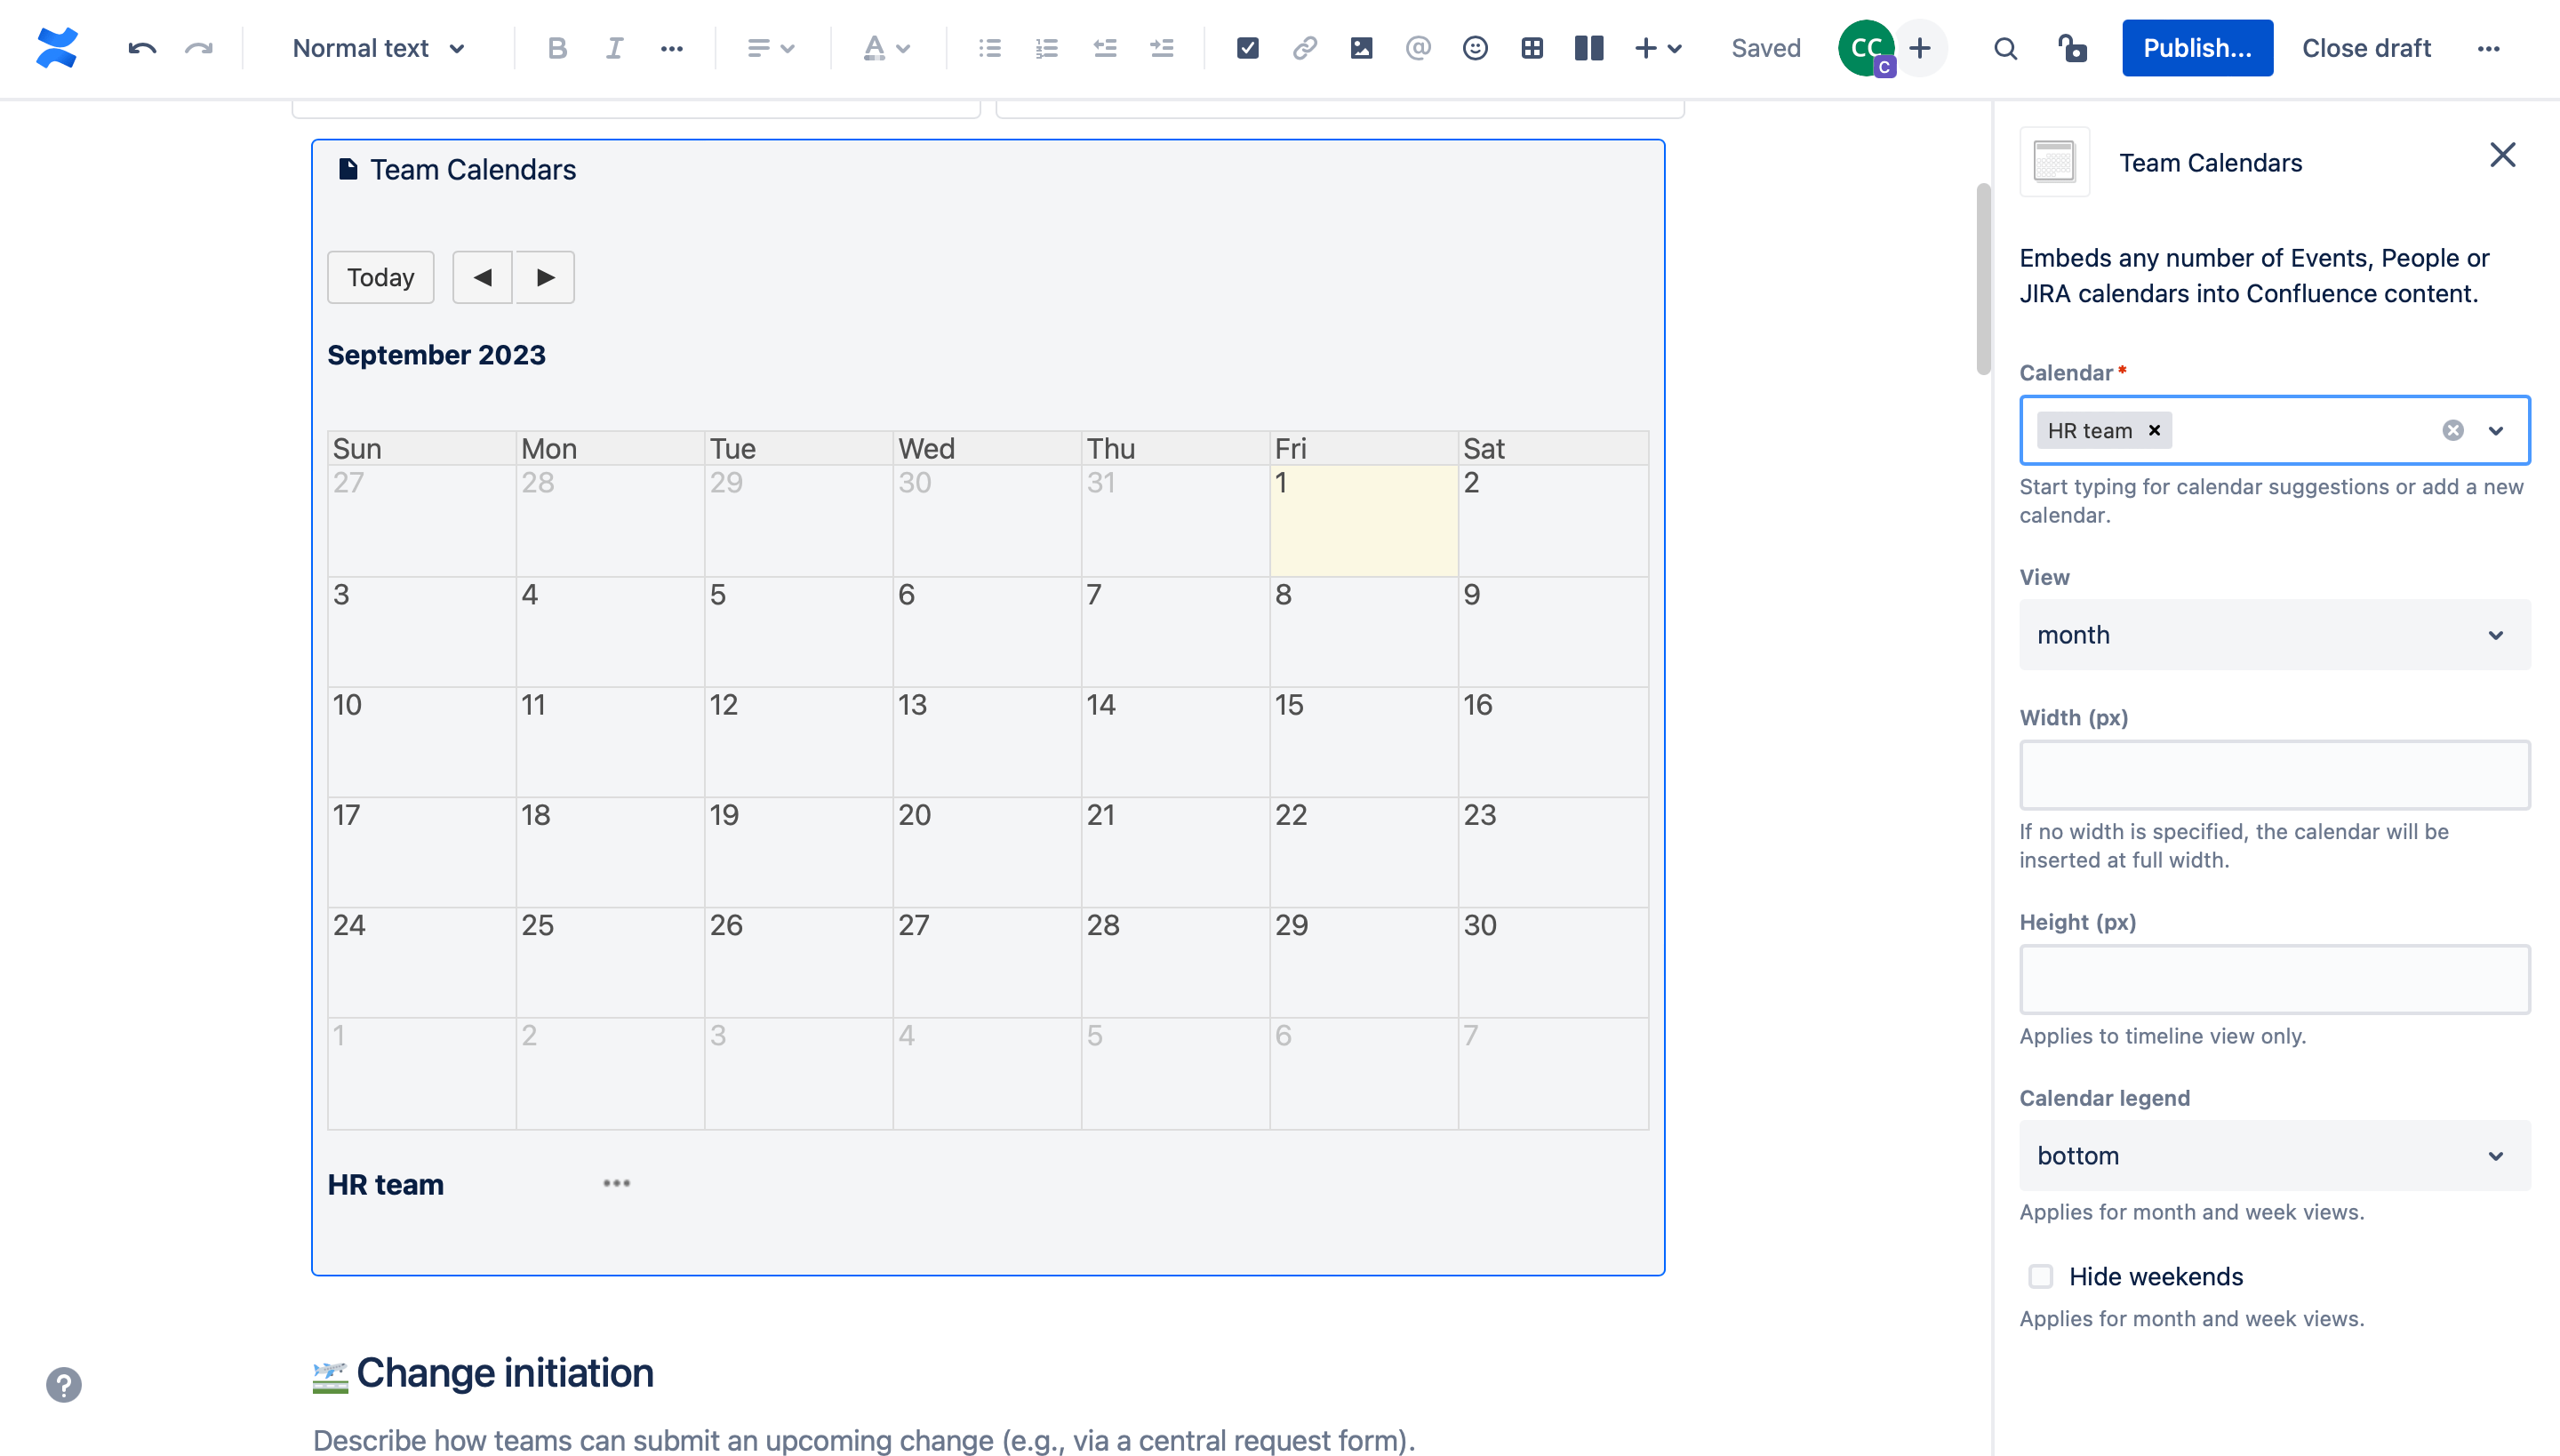The image size is (2560, 1456).
Task: Click the Today calendar button
Action: (380, 277)
